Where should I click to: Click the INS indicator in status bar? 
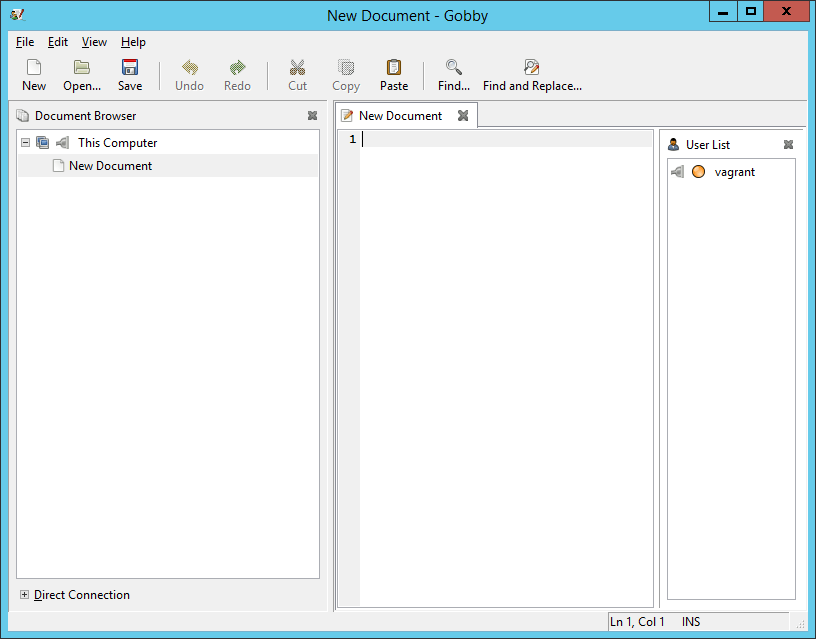point(691,622)
